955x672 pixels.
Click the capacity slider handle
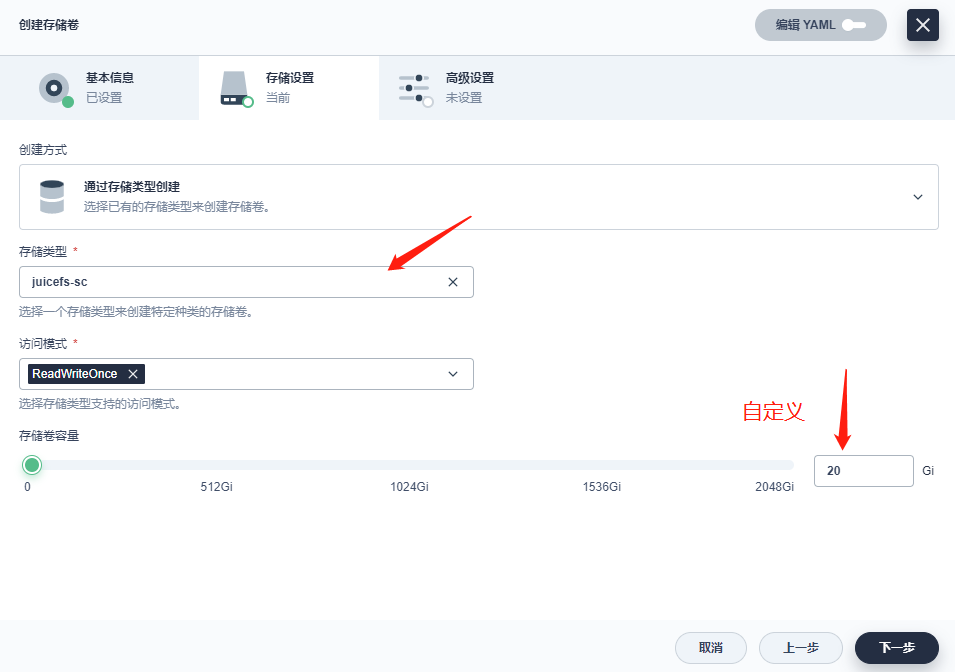click(32, 465)
